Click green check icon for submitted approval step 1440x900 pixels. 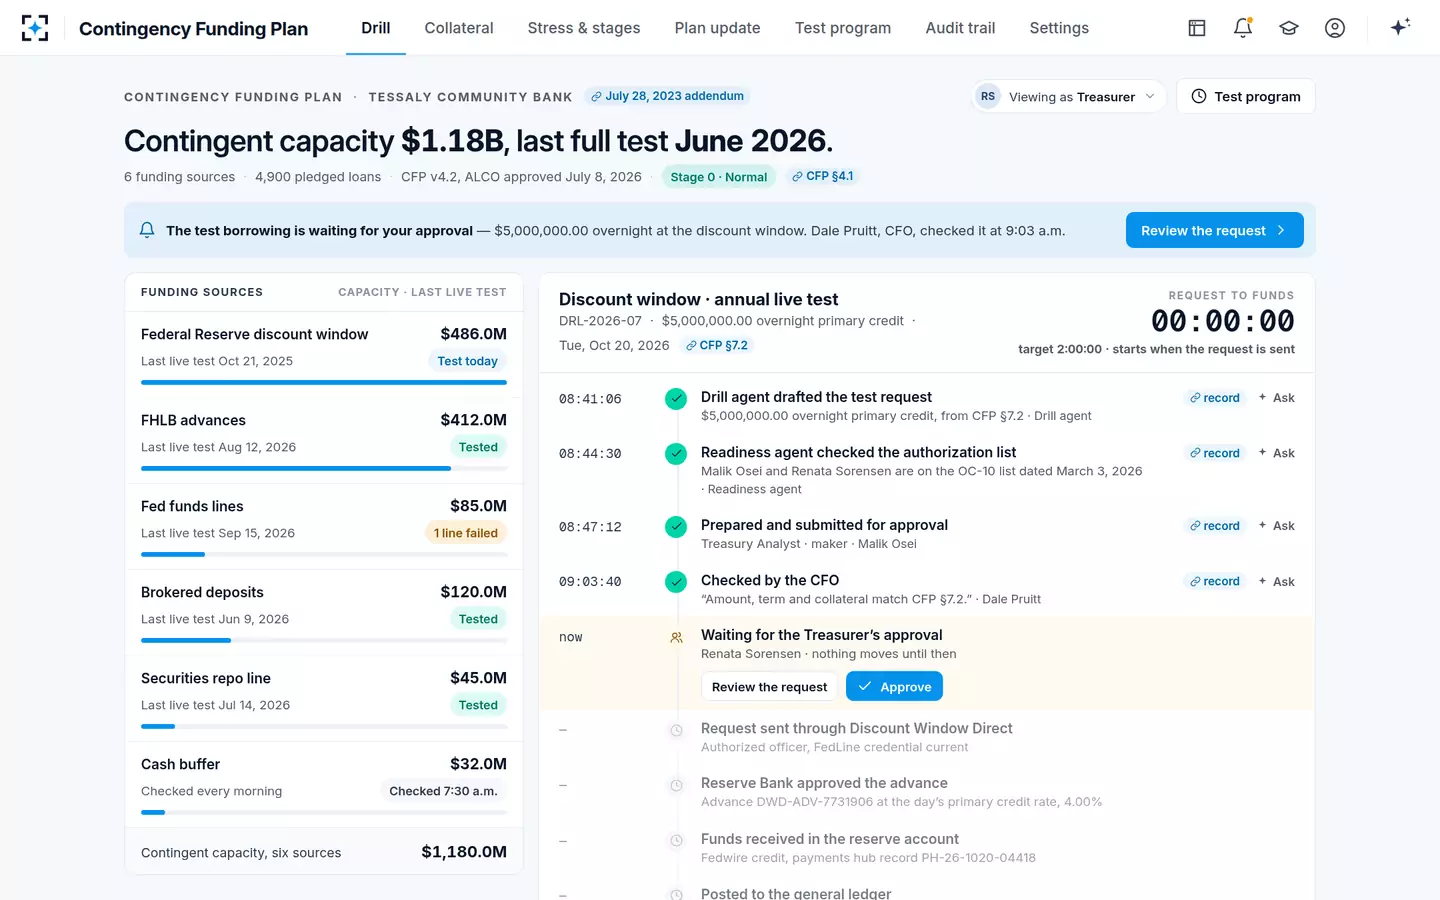[x=676, y=527]
